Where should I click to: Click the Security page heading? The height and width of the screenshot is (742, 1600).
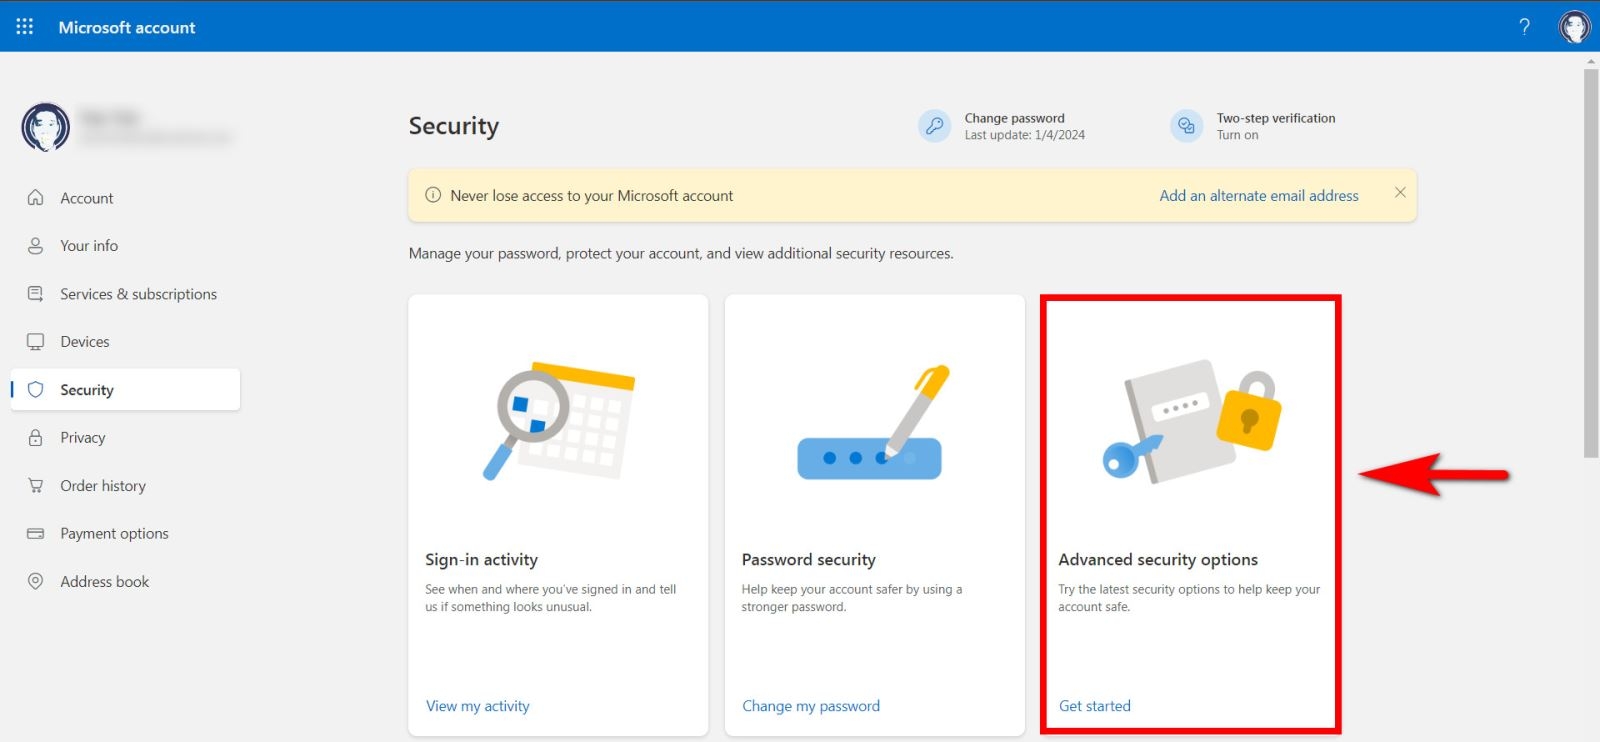[x=453, y=126]
